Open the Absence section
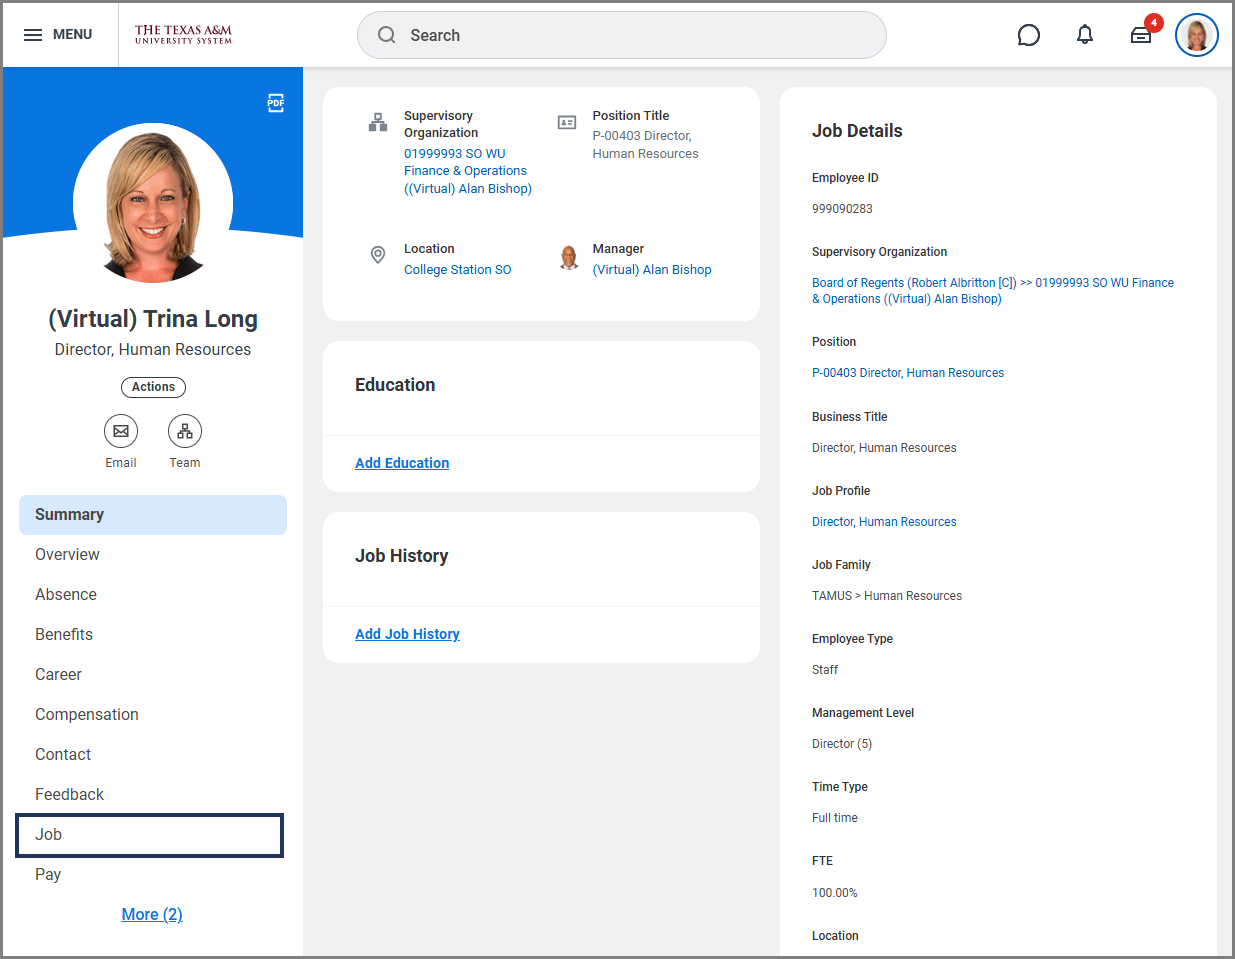 click(66, 594)
